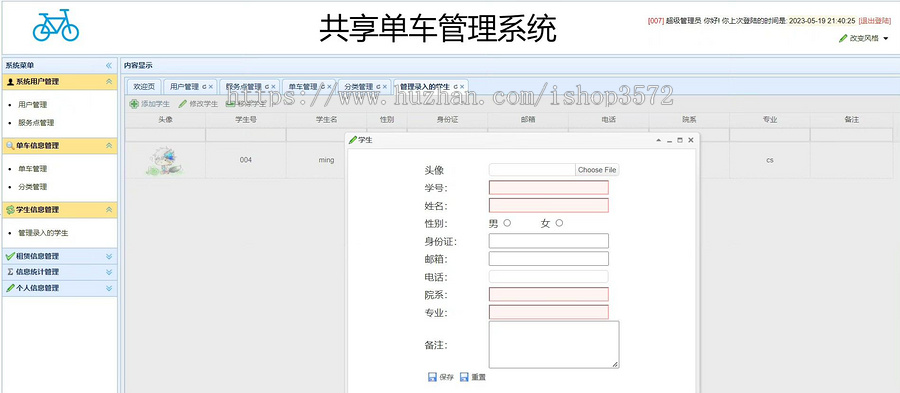Focus the 院系 input field
This screenshot has width=900, height=393.
549,295
